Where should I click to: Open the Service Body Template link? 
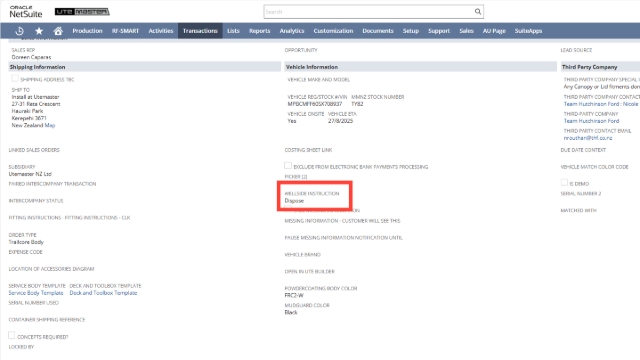coord(36,293)
